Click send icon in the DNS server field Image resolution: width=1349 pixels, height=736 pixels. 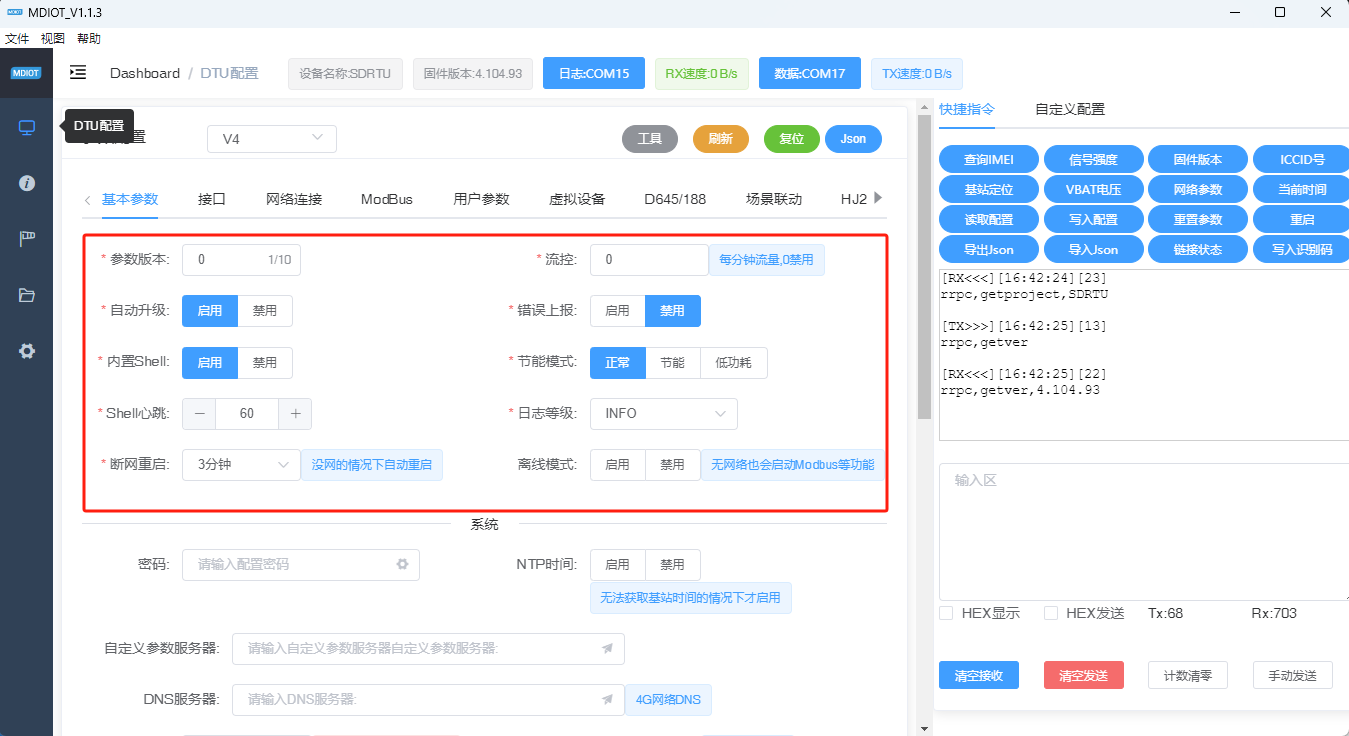pyautogui.click(x=607, y=700)
